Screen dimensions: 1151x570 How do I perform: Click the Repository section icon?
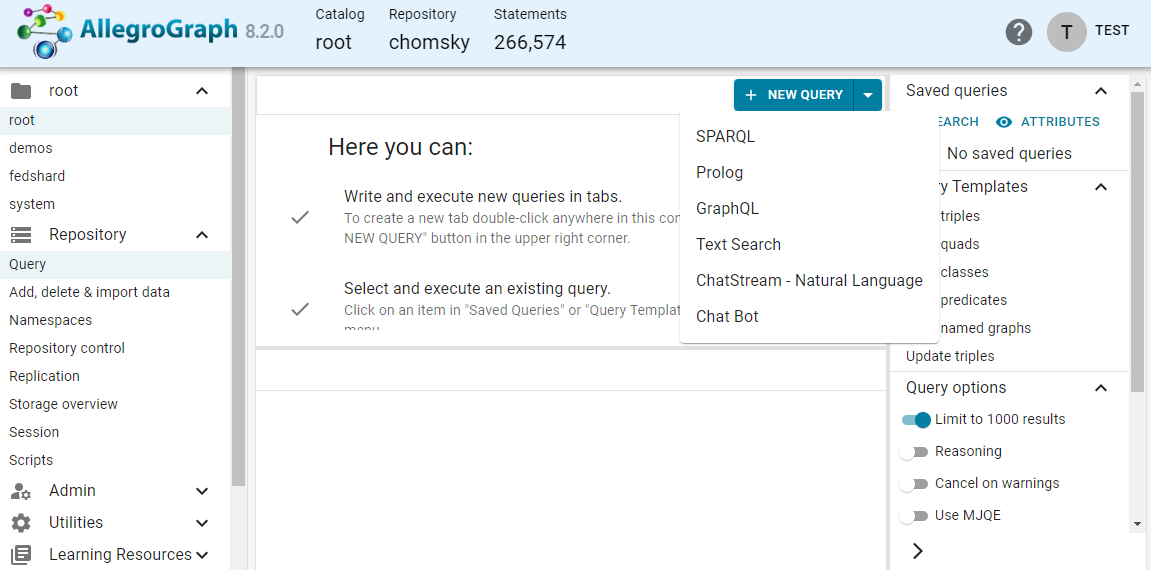pos(21,235)
